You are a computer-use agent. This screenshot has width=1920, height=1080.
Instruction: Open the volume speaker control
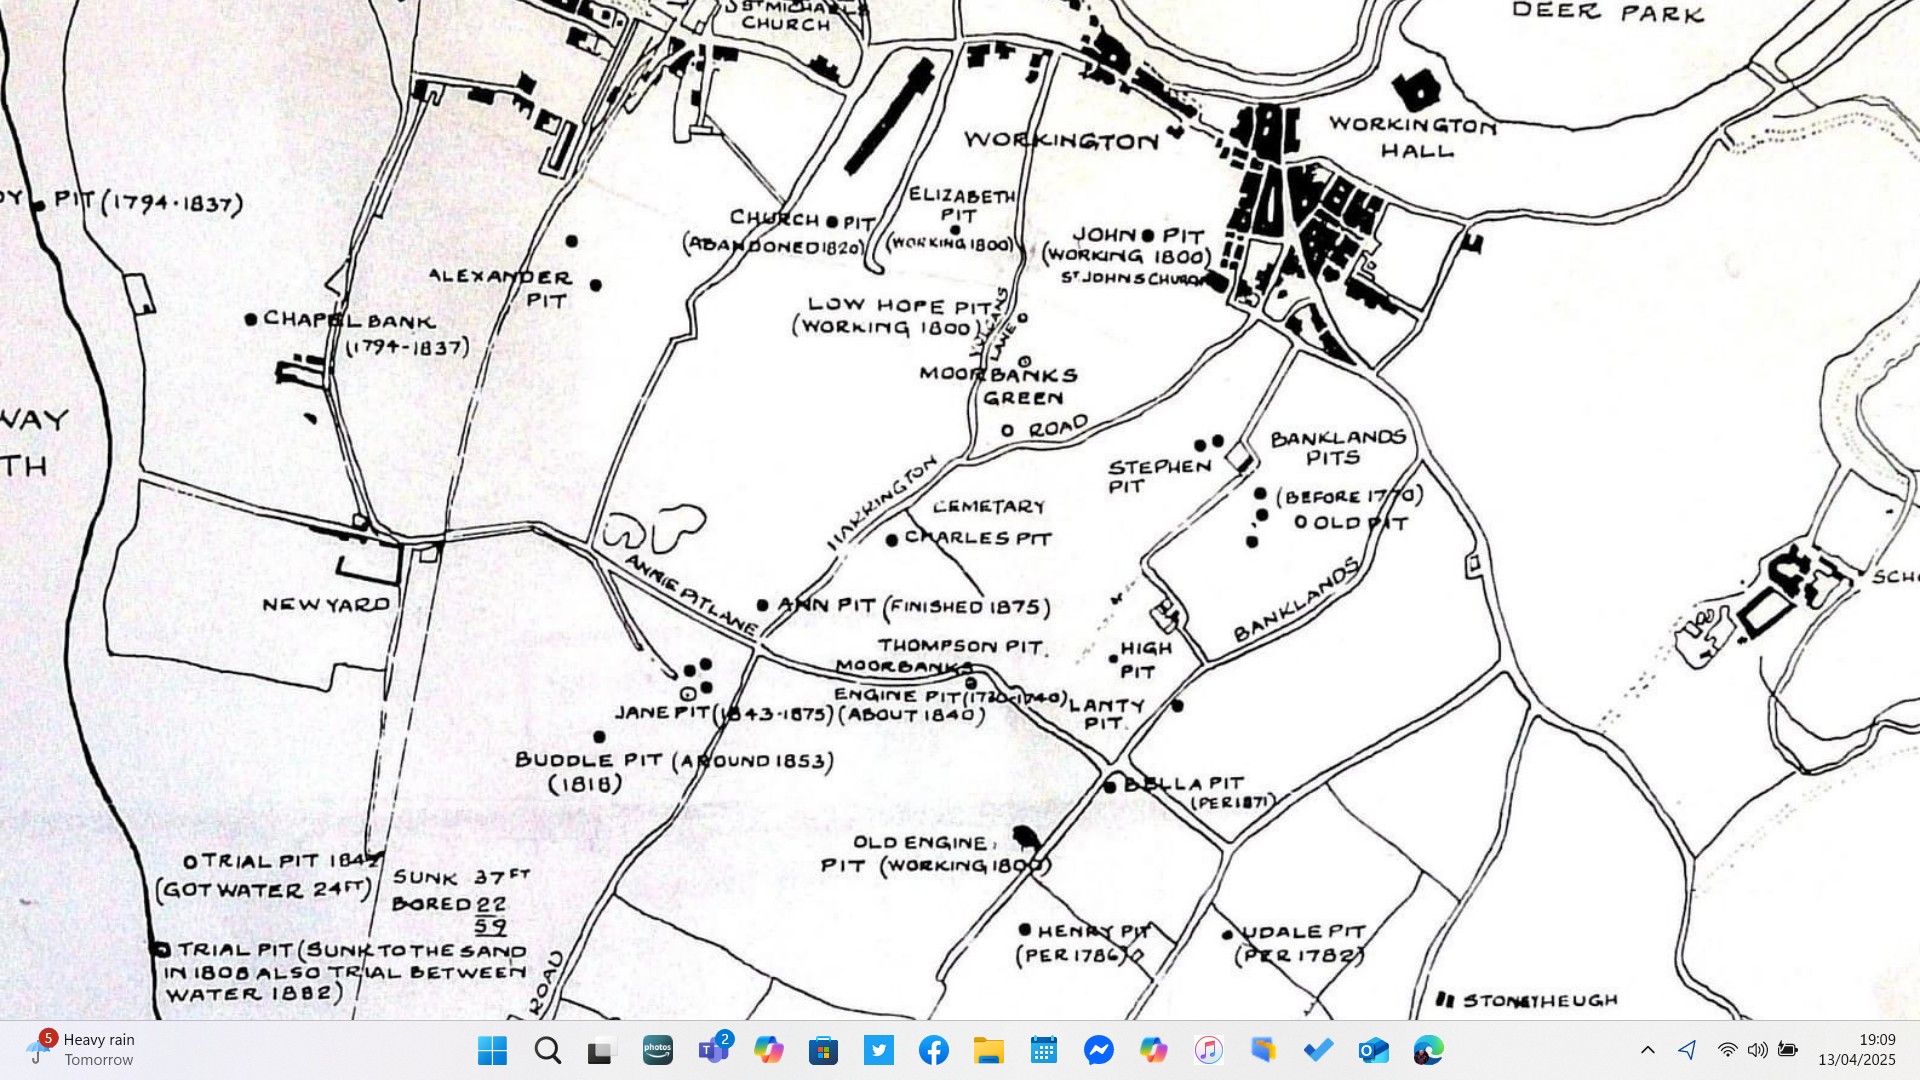[x=1758, y=1050]
